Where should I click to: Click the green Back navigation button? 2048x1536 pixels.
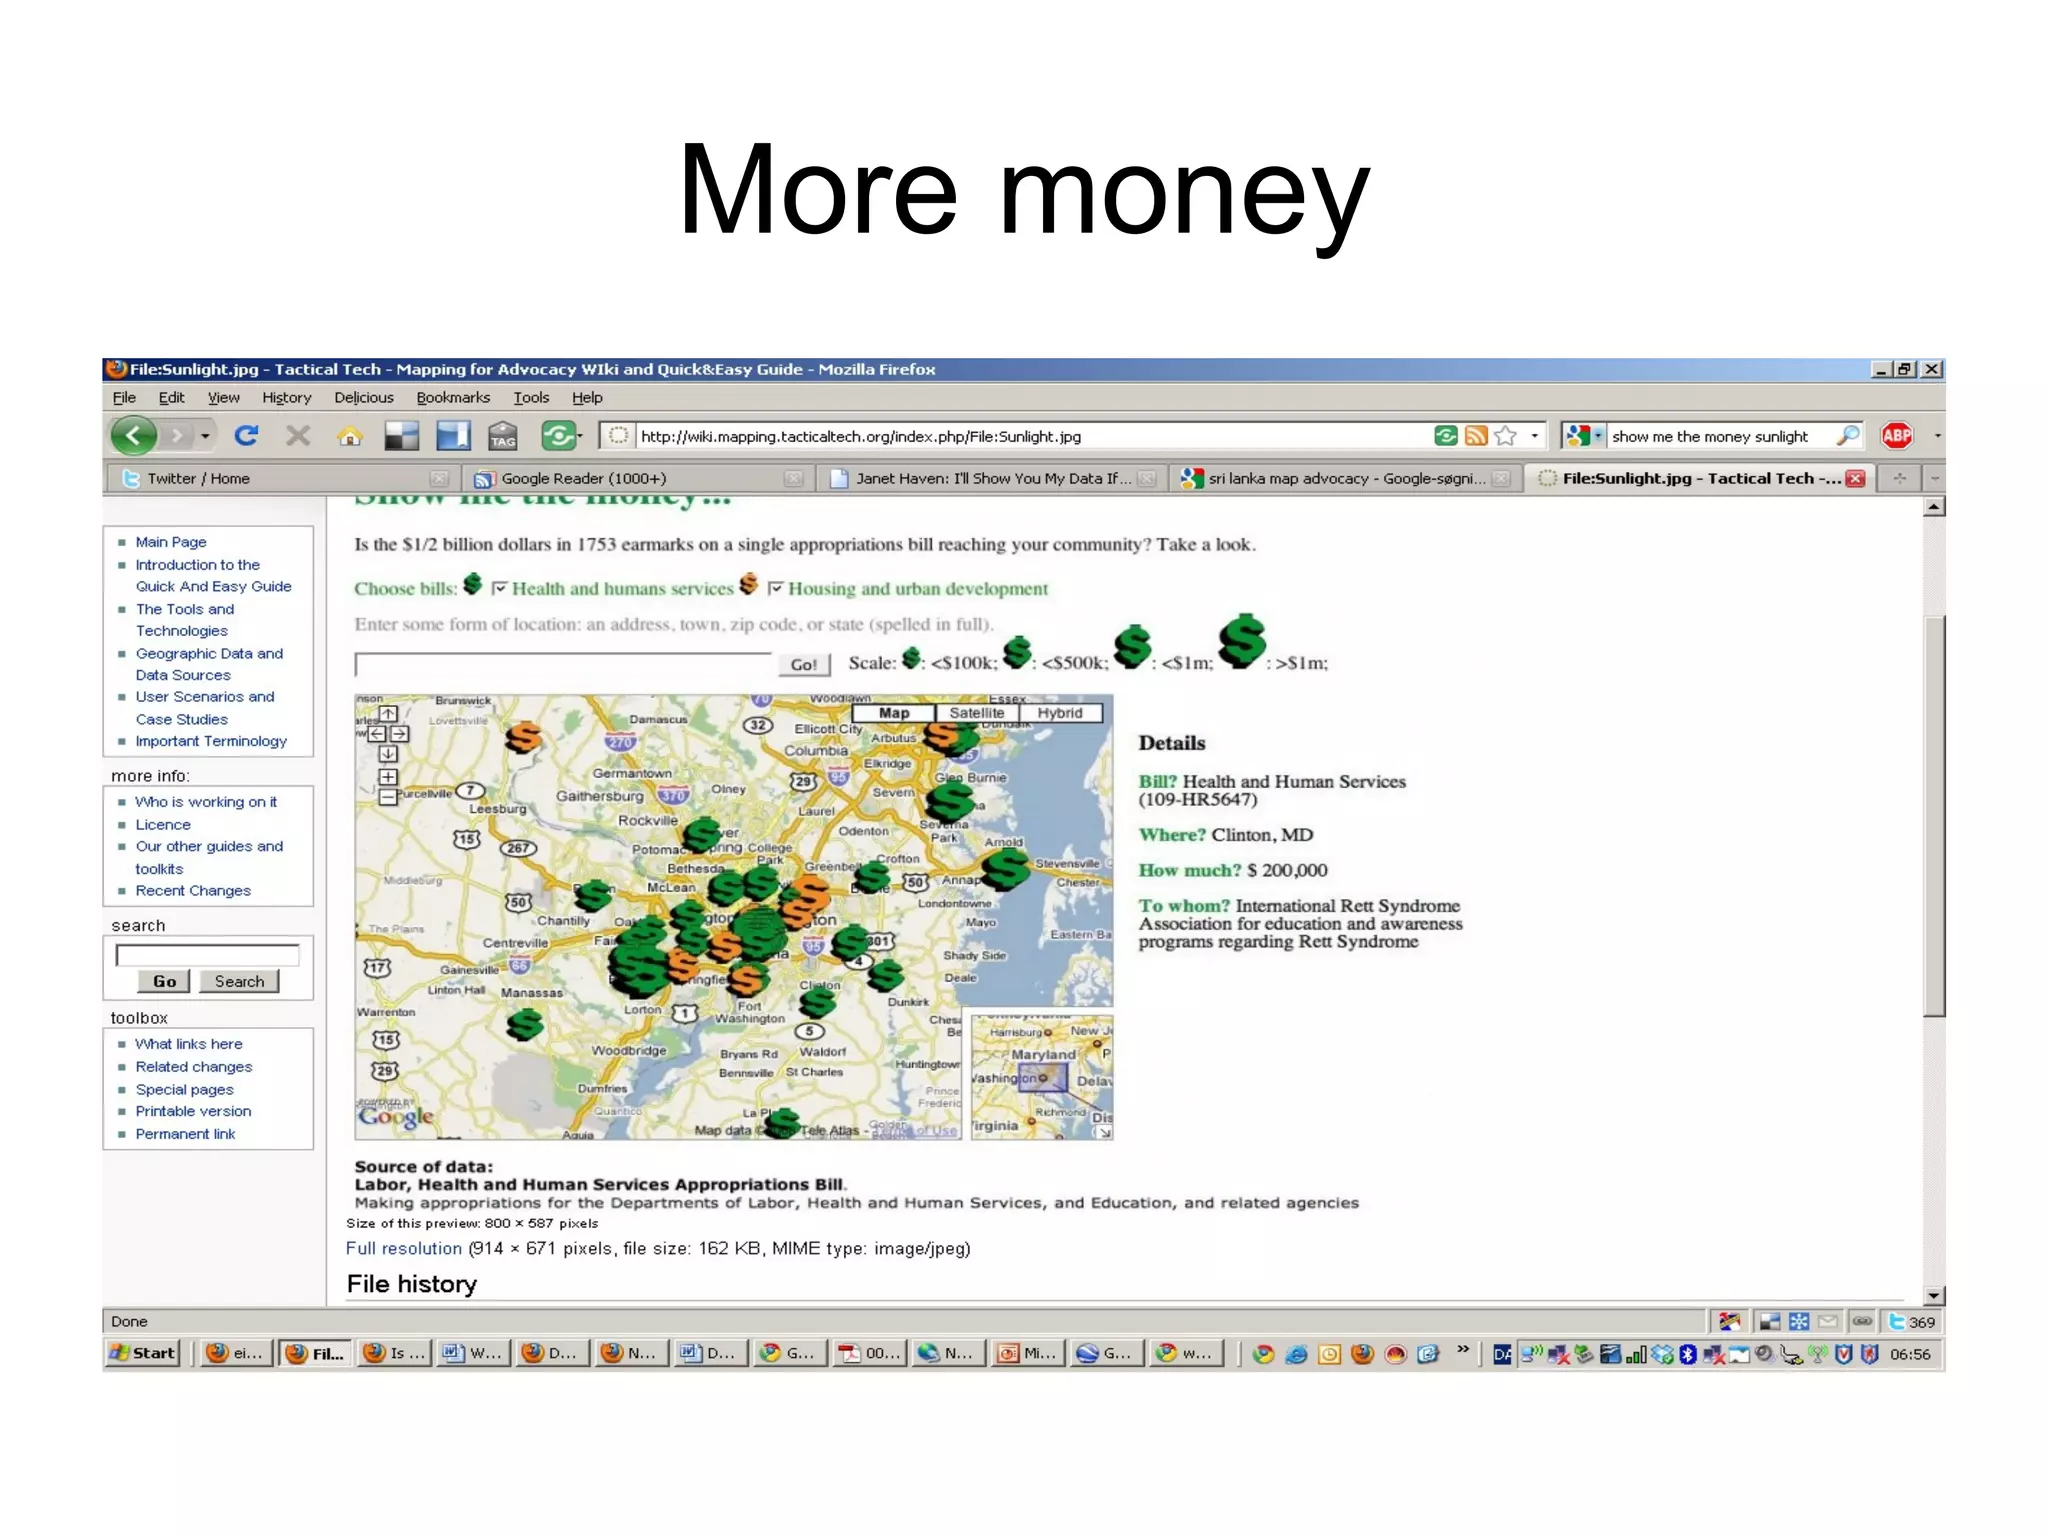(134, 436)
